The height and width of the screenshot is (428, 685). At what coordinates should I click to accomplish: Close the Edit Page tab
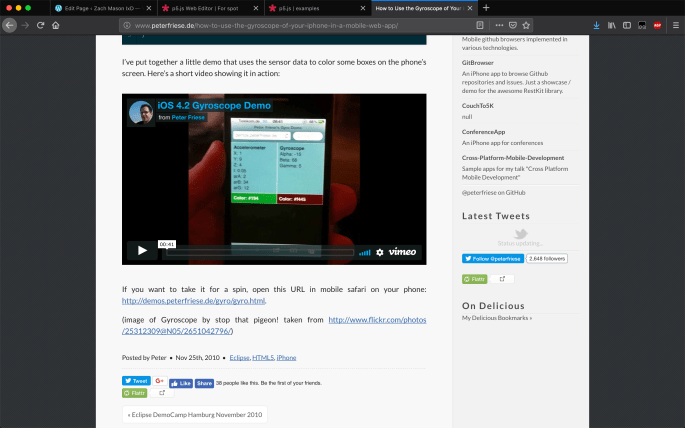point(149,8)
